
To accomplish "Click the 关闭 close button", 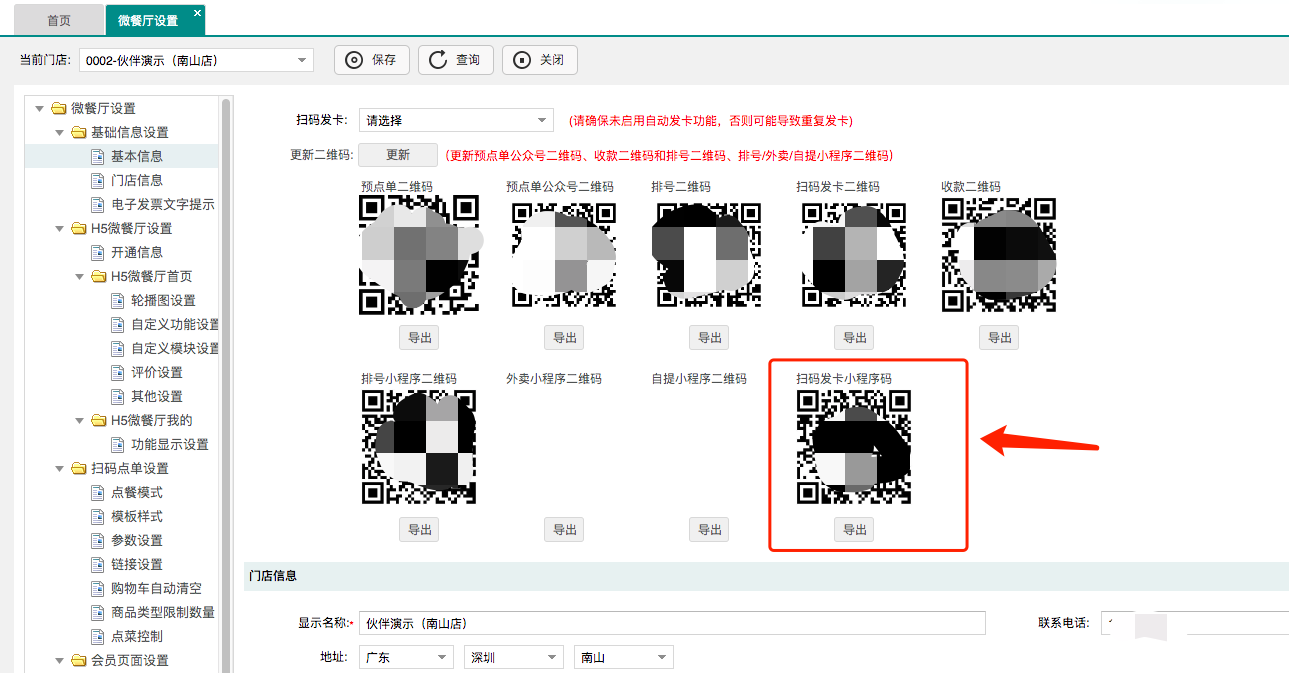I will [x=540, y=60].
